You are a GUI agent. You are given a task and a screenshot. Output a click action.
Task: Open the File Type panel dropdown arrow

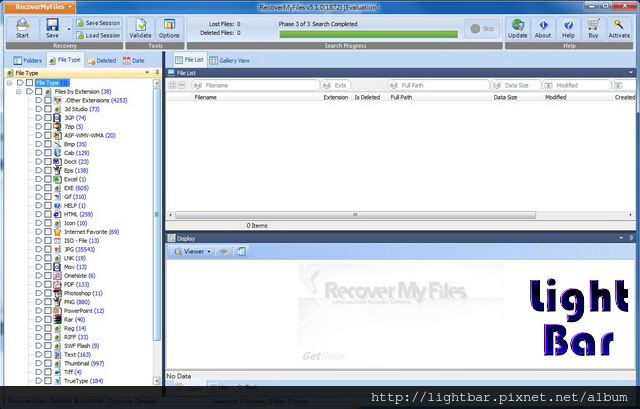point(147,73)
